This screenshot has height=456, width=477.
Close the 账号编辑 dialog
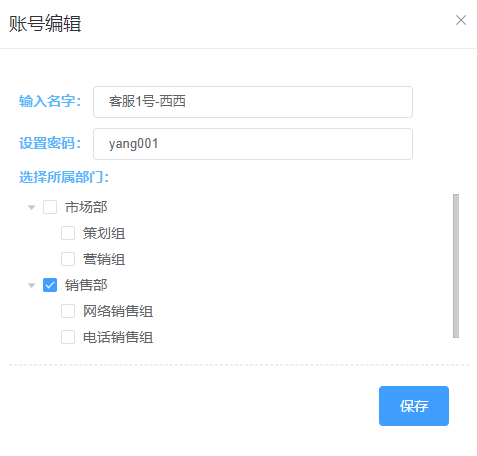(461, 20)
